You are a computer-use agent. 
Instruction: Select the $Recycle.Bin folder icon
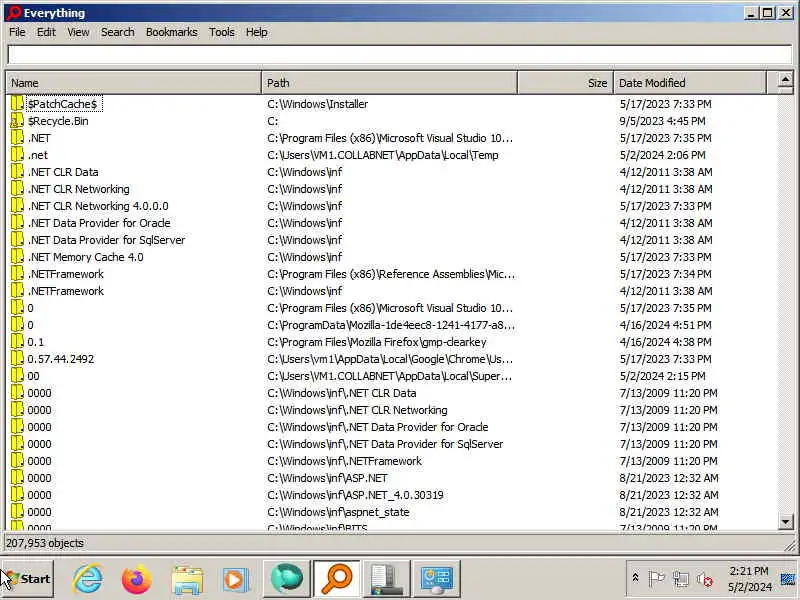[17, 121]
